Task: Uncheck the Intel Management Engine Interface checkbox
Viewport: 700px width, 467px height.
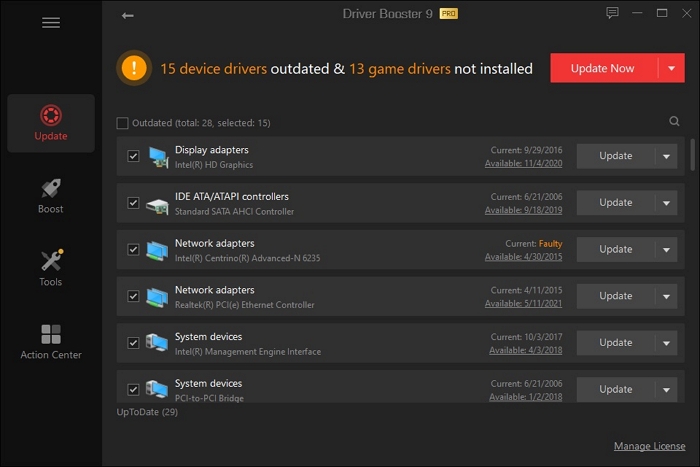Action: coord(133,343)
